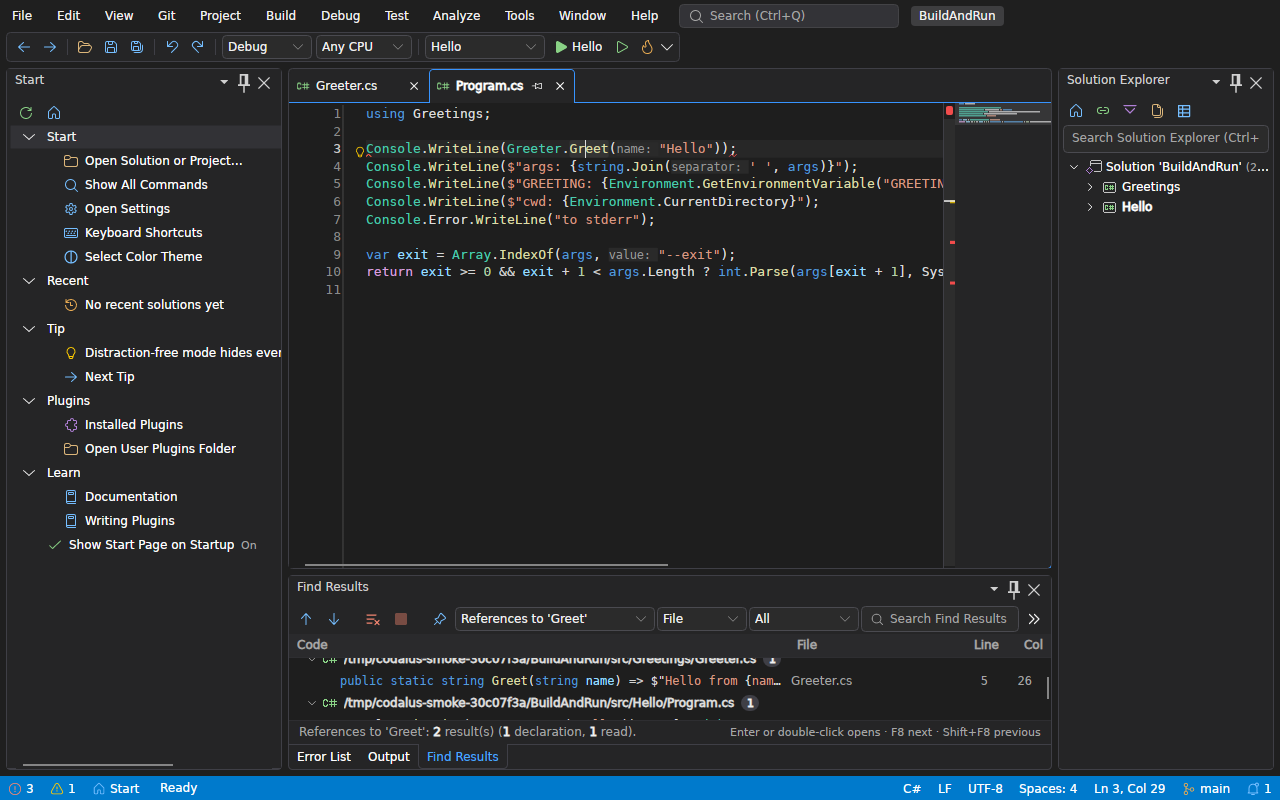Expand the Greetings project node
Screen dimensions: 1280x800
(x=1090, y=187)
